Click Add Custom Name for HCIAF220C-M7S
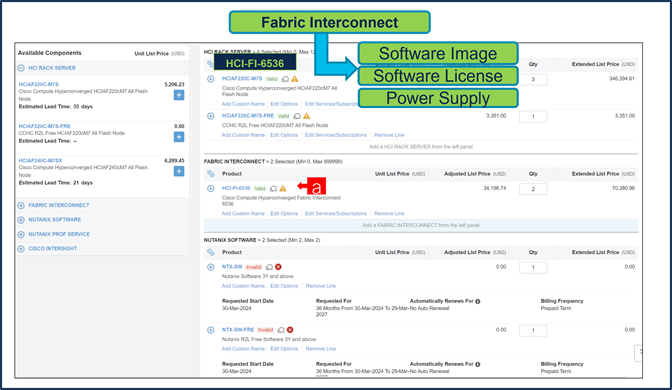This screenshot has height=390, width=672. 243,104
